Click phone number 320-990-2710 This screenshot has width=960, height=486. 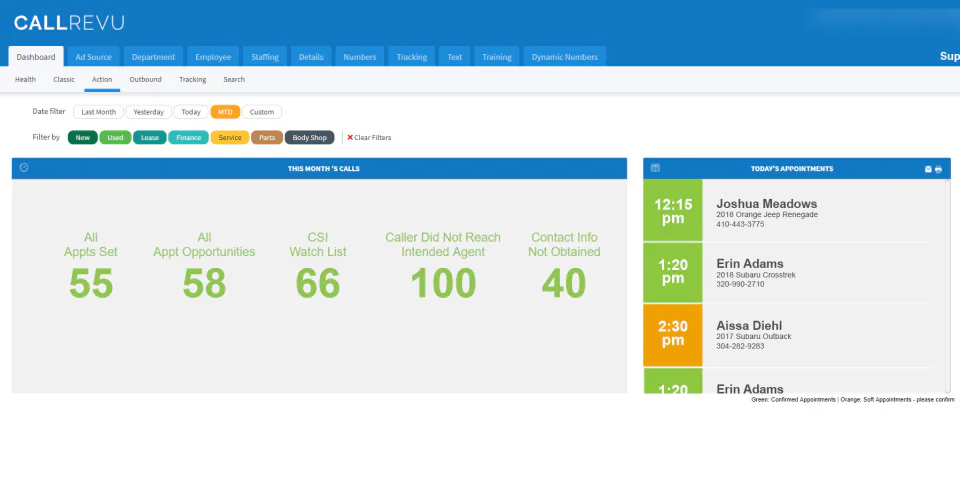pyautogui.click(x=740, y=284)
